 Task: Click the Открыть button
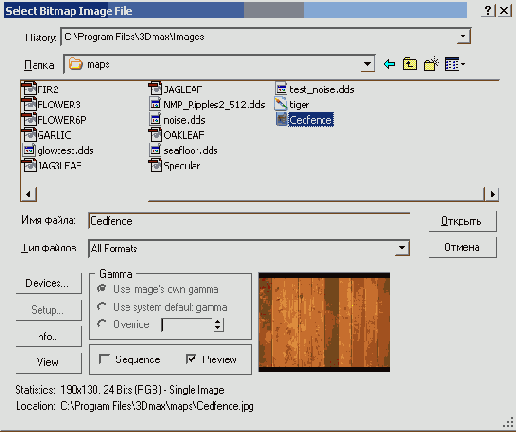462,221
